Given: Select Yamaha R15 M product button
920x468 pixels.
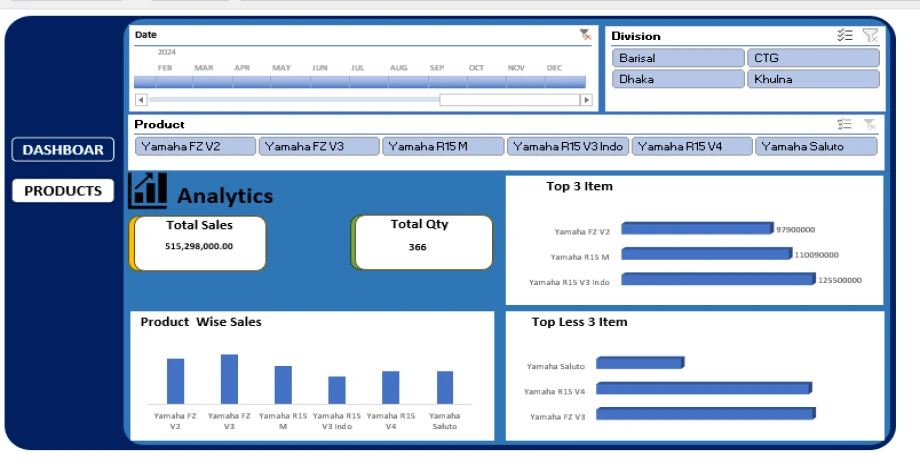Looking at the screenshot, I should pos(442,147).
